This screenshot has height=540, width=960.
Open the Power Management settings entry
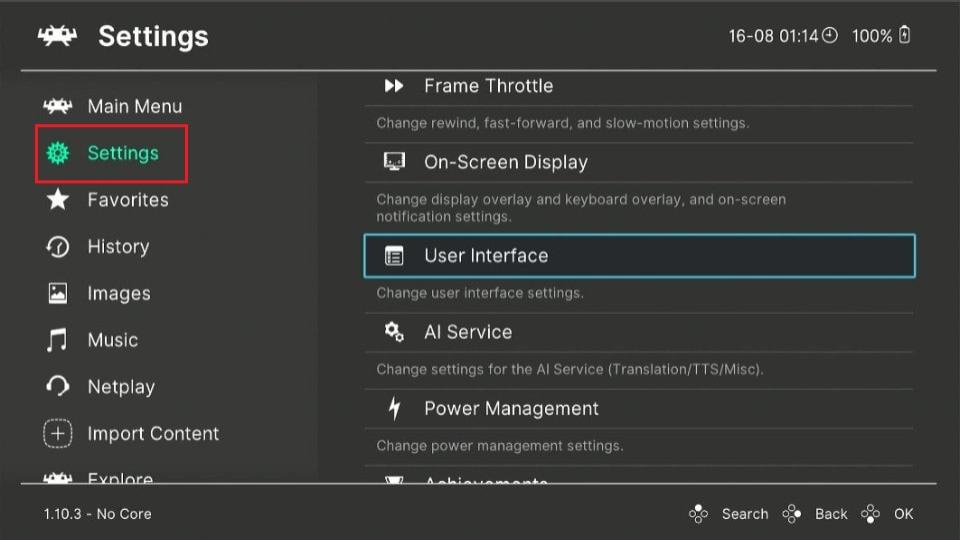coord(639,408)
